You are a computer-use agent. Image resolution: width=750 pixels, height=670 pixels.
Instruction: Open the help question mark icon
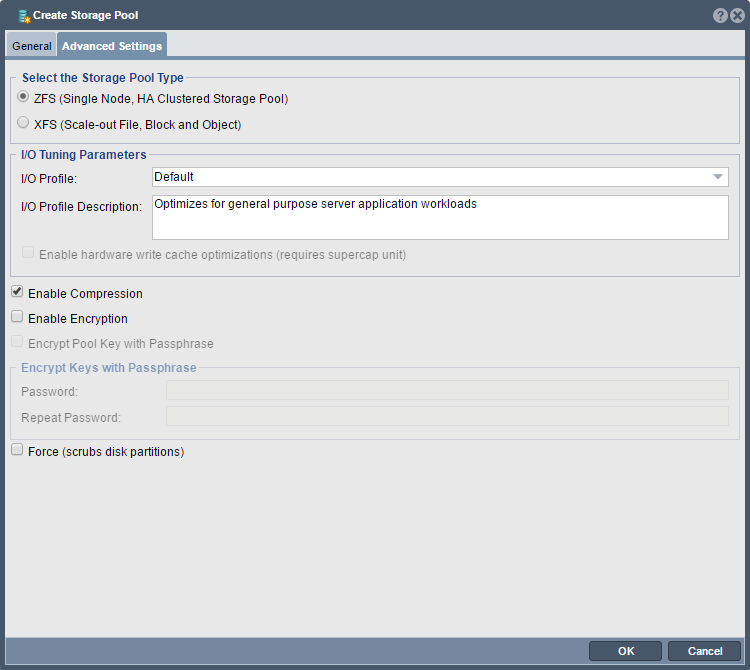click(720, 15)
